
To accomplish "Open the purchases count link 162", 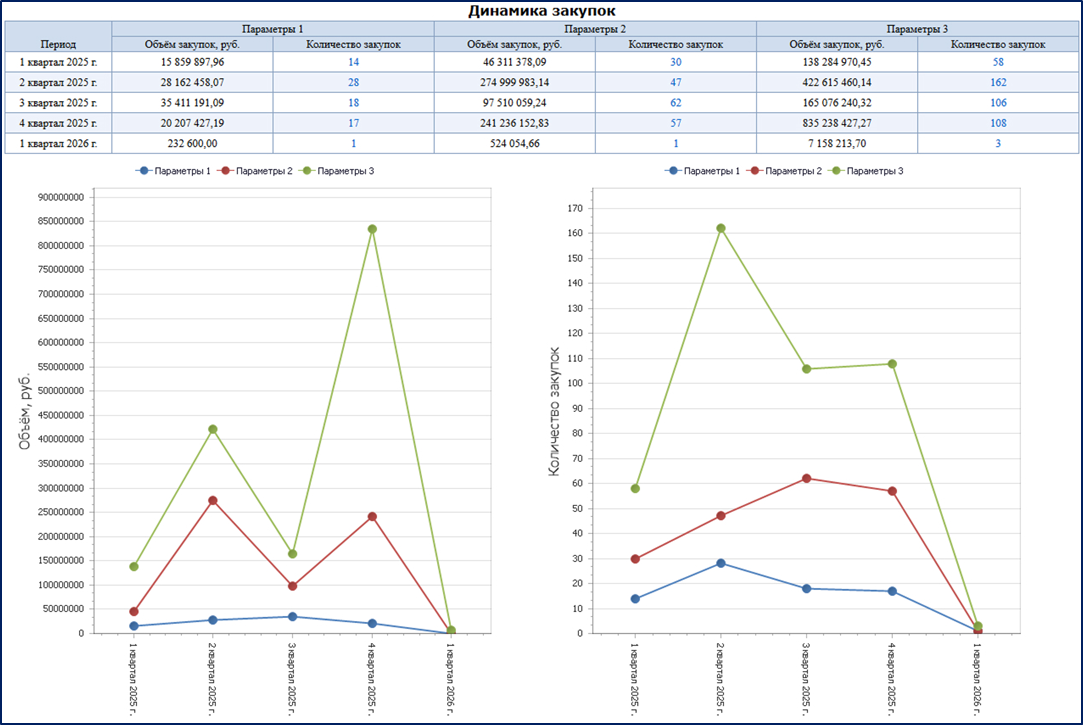I will click(x=998, y=82).
